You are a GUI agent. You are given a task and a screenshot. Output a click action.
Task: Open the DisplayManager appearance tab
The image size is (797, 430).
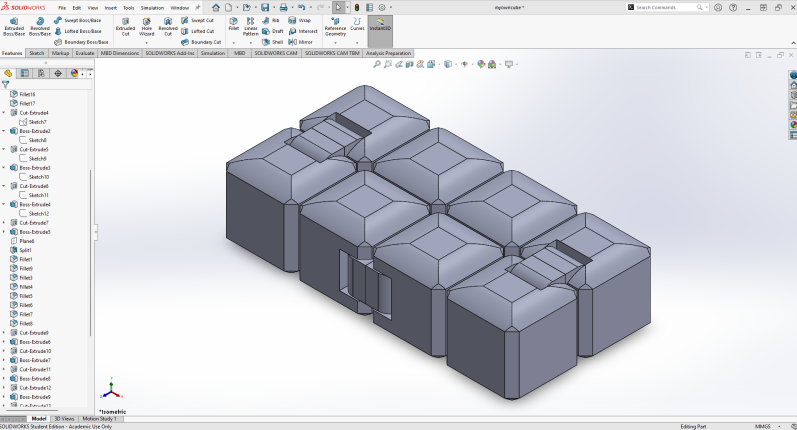74,73
